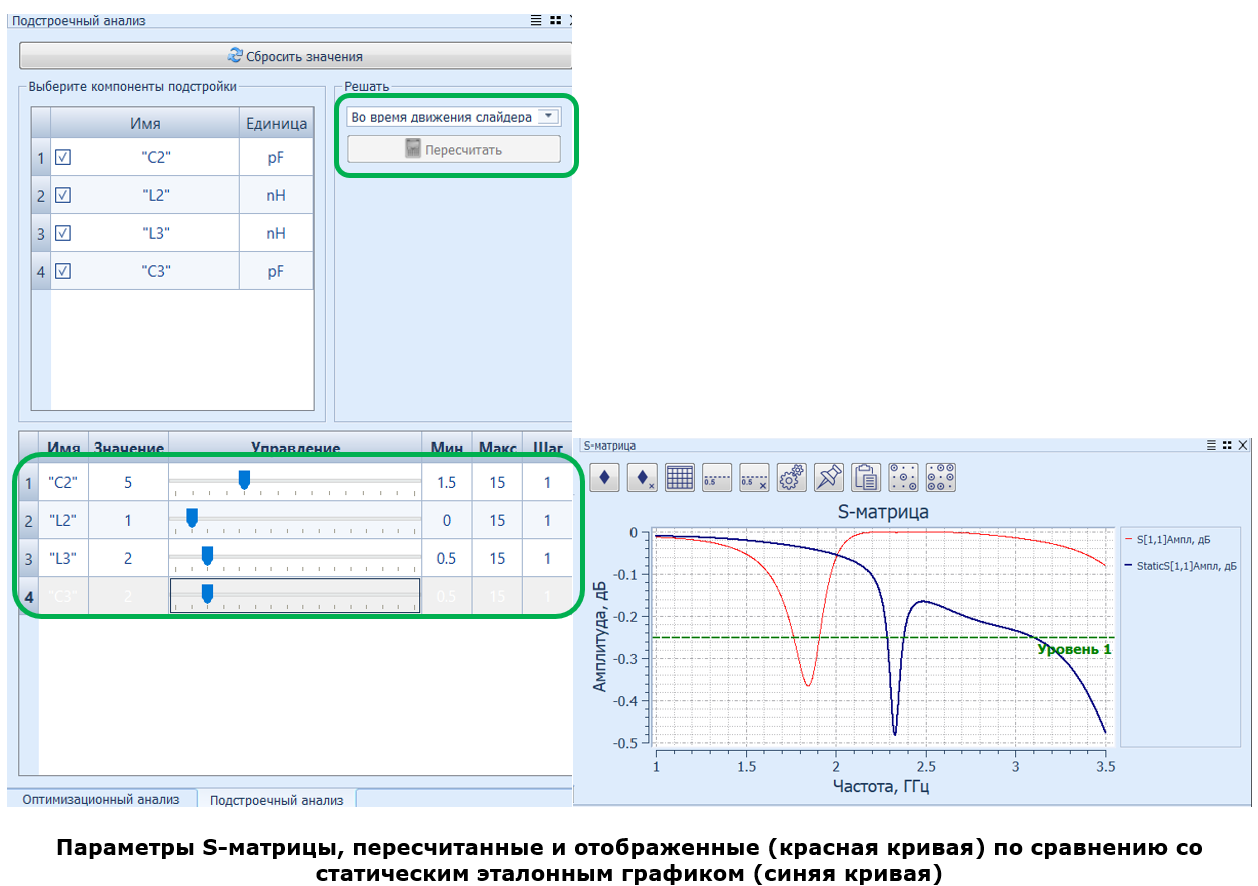The height and width of the screenshot is (886, 1258).
Task: Open the S-matrix panel options menu icon
Action: click(1211, 445)
